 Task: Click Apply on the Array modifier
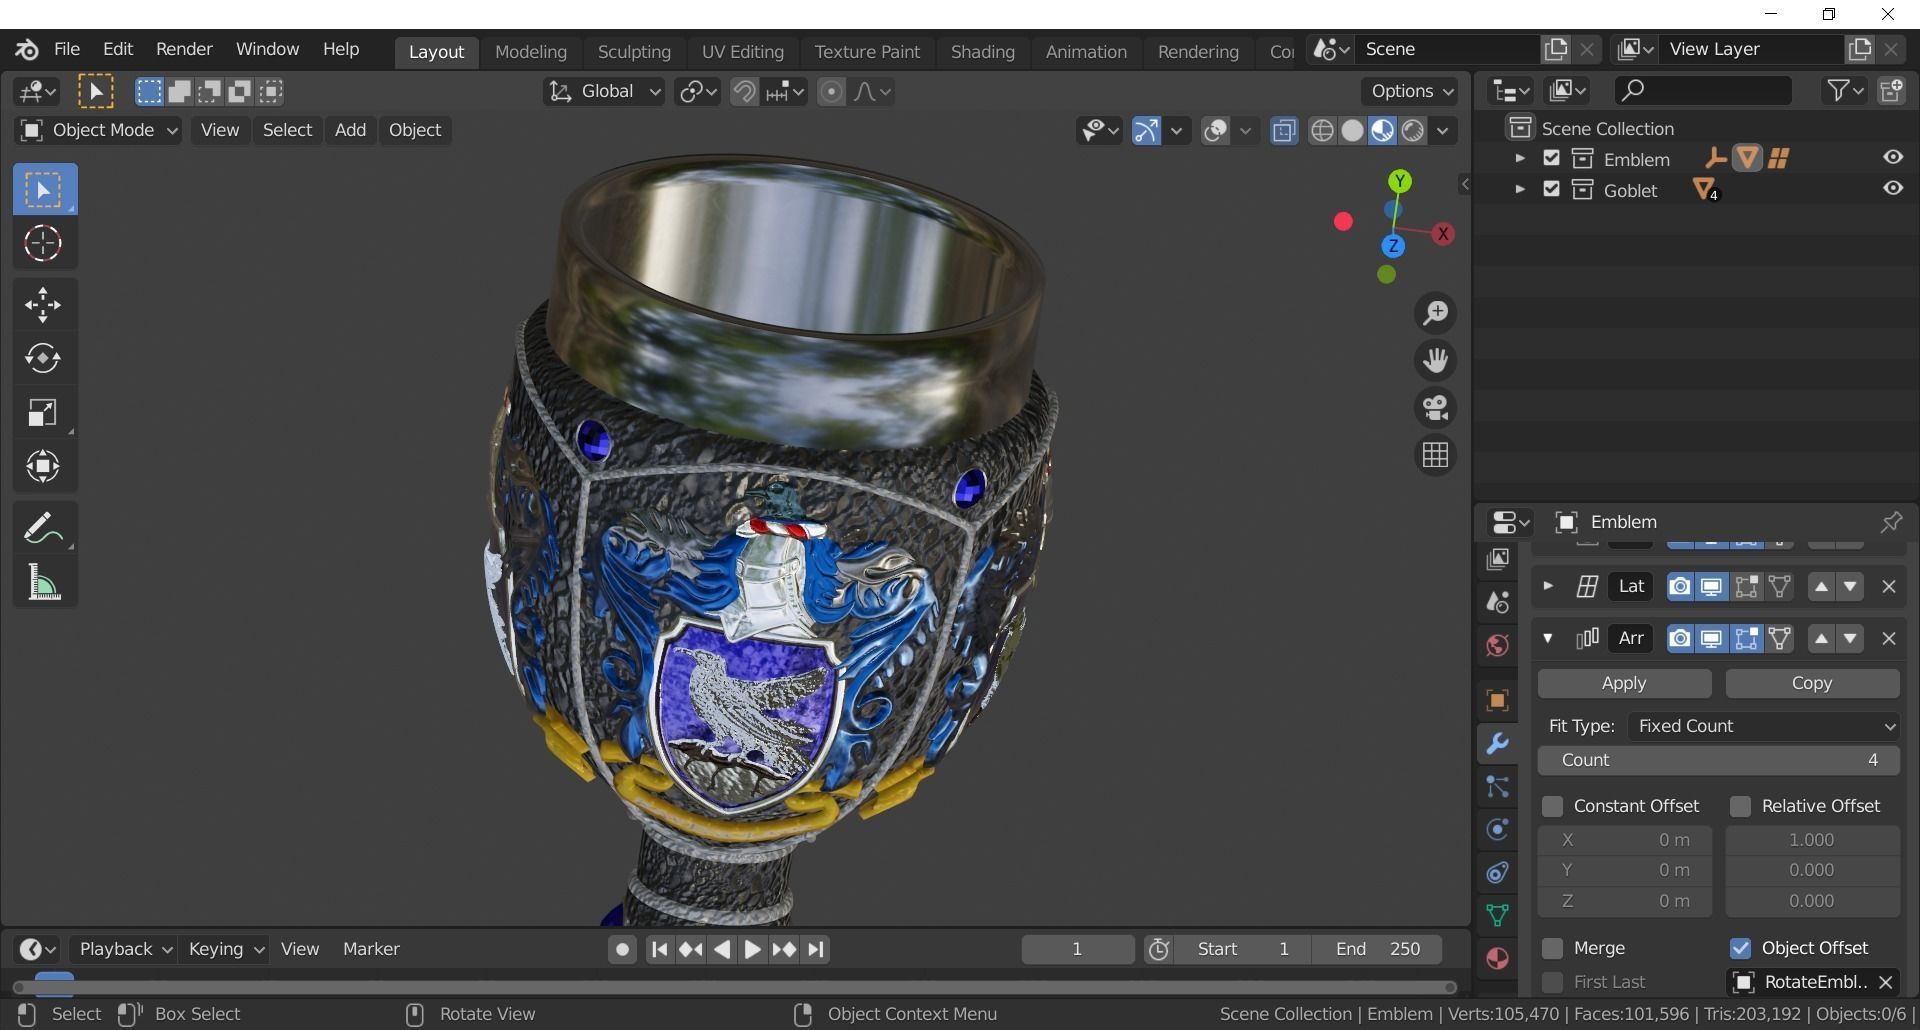tap(1624, 684)
